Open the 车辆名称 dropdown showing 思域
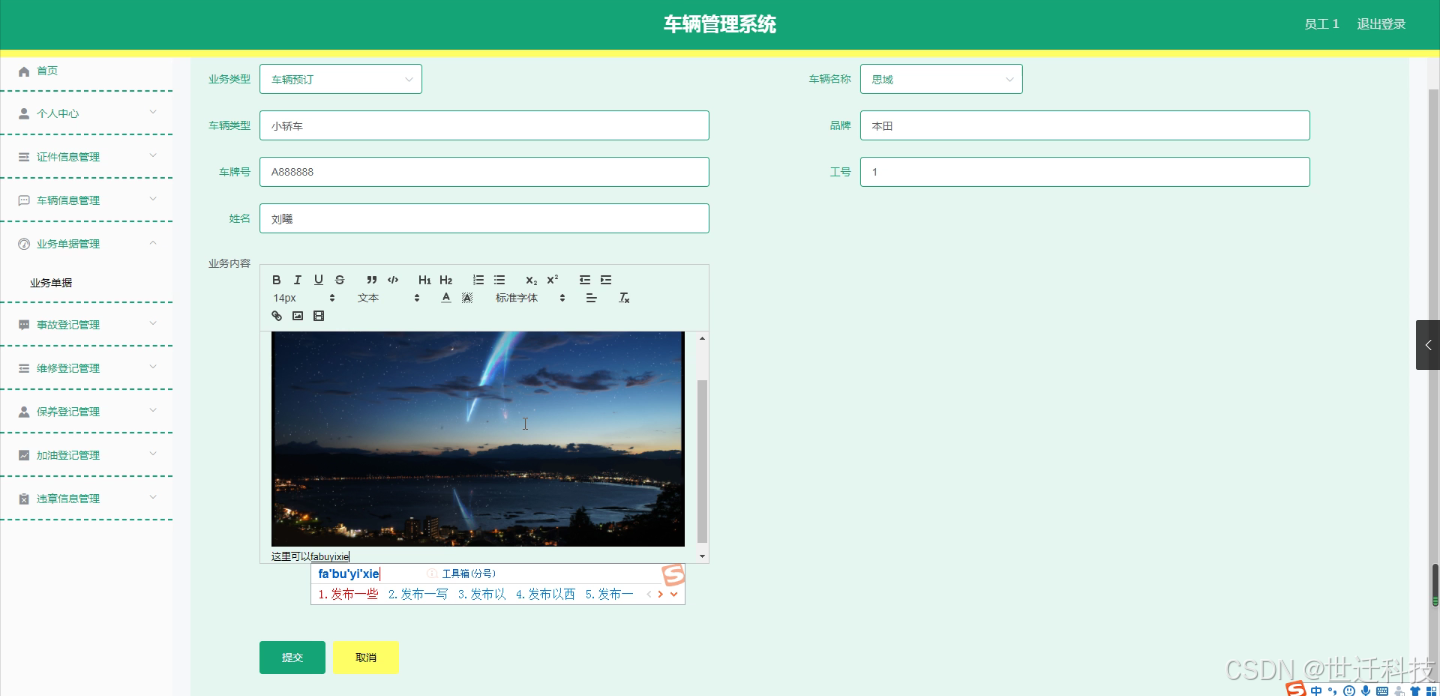The image size is (1440, 696). click(940, 78)
